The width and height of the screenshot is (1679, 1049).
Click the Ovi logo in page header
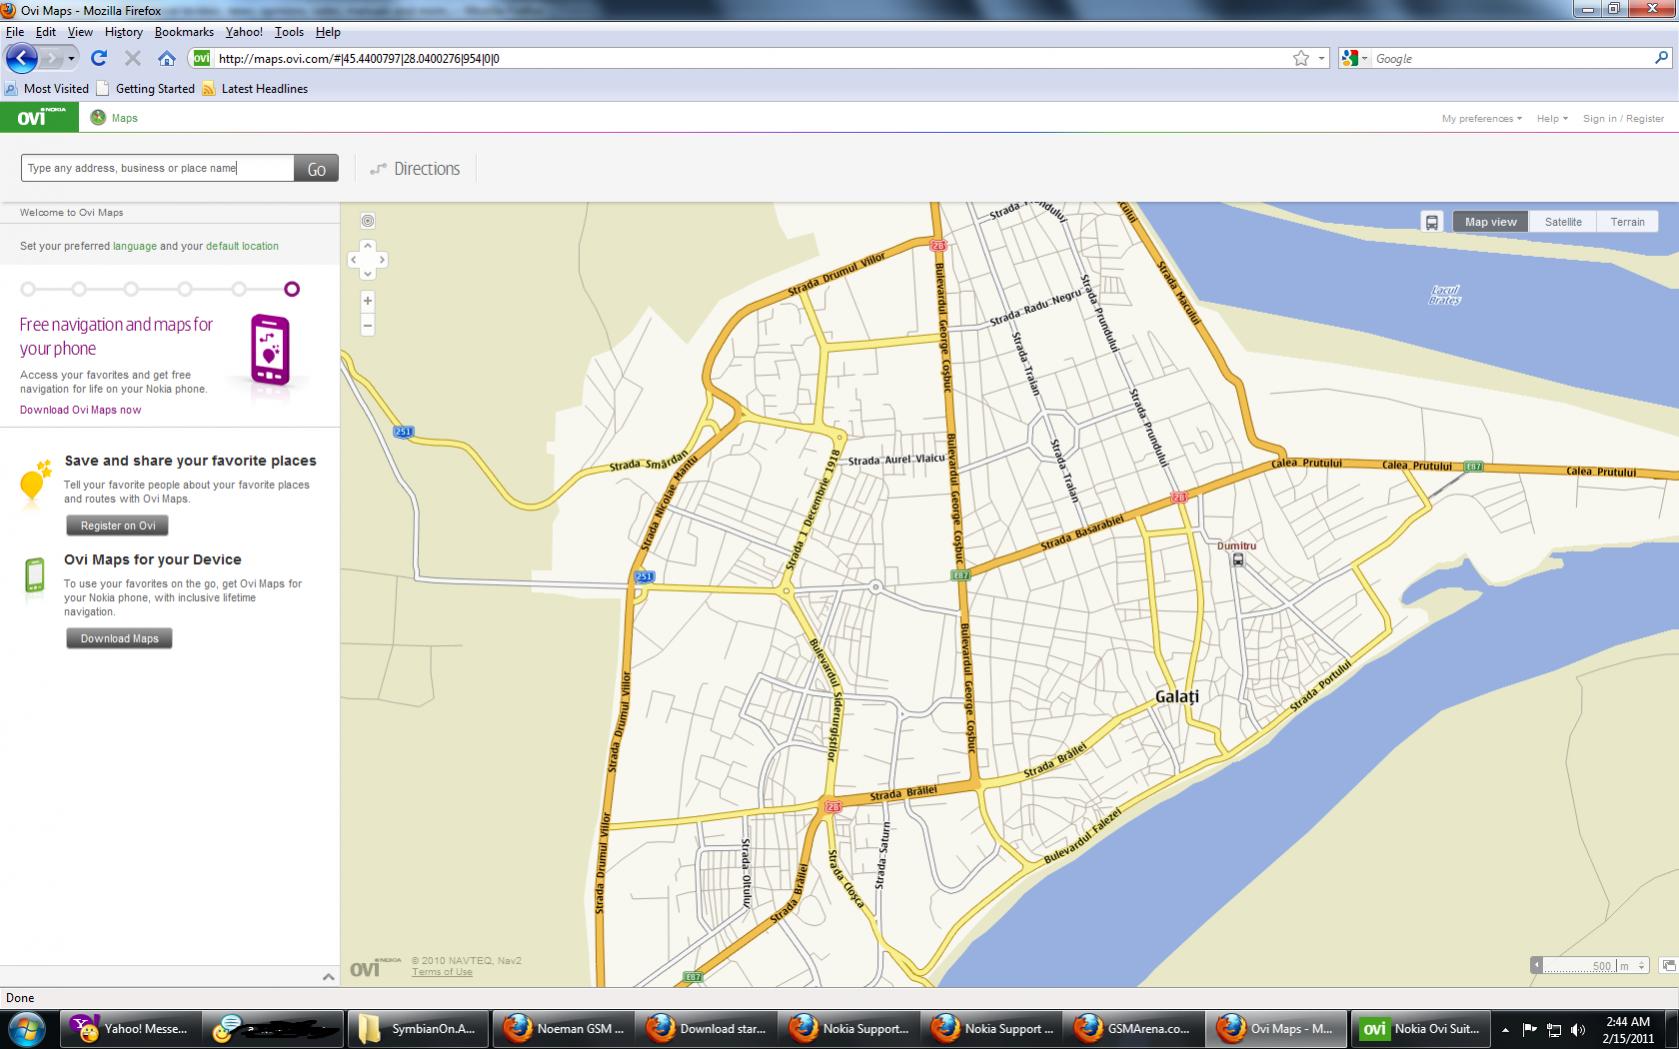pos(39,117)
